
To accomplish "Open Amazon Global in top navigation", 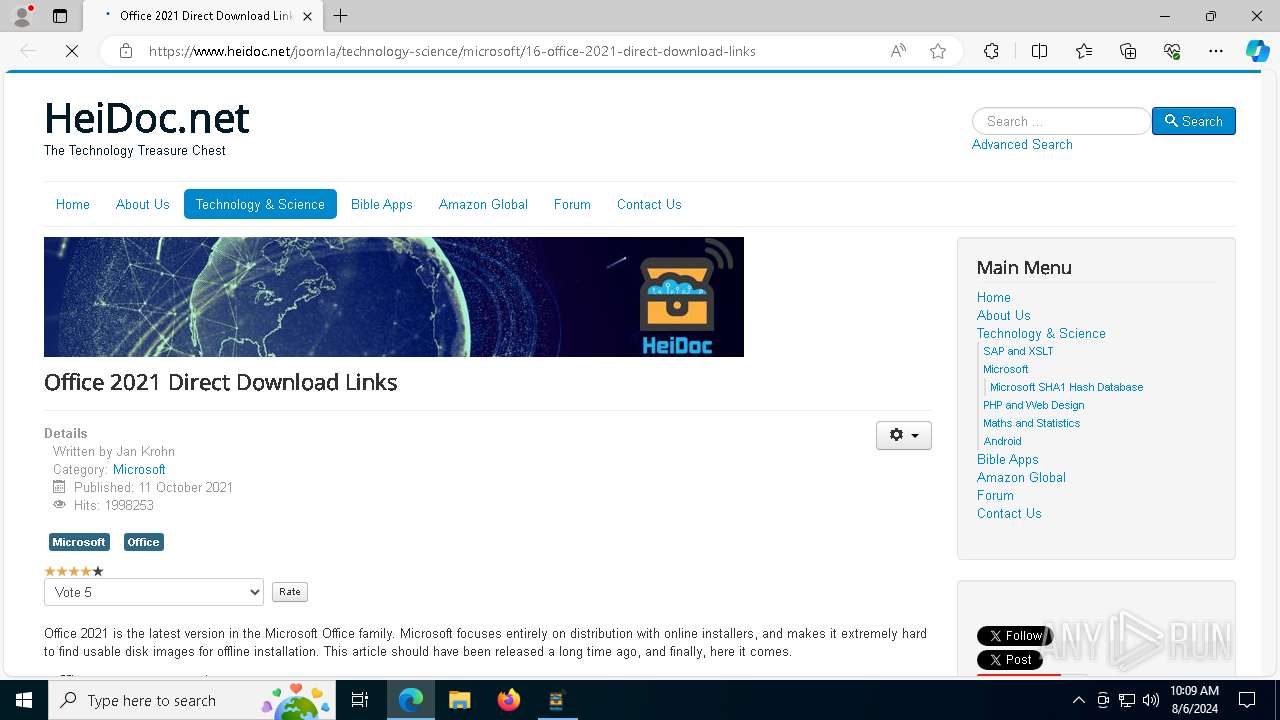I will point(483,204).
